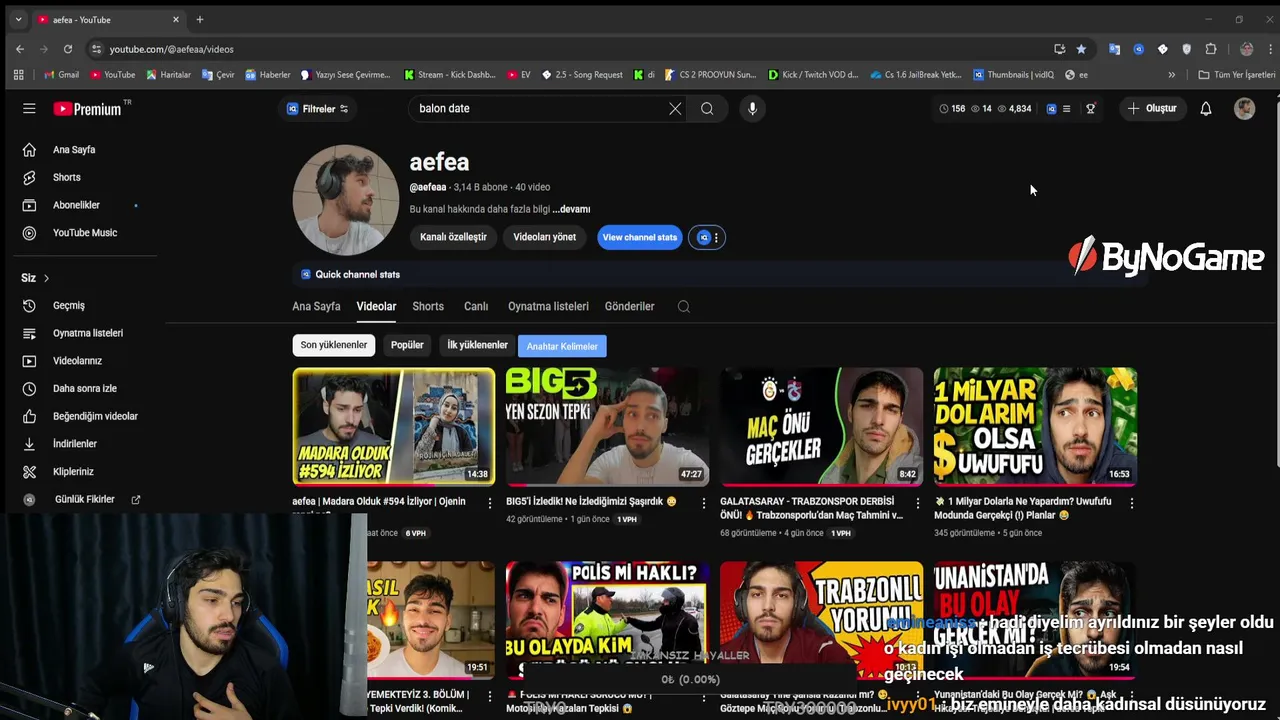Switch to the Oynatma listeleri channel tab
Image resolution: width=1280 pixels, height=720 pixels.
(548, 306)
